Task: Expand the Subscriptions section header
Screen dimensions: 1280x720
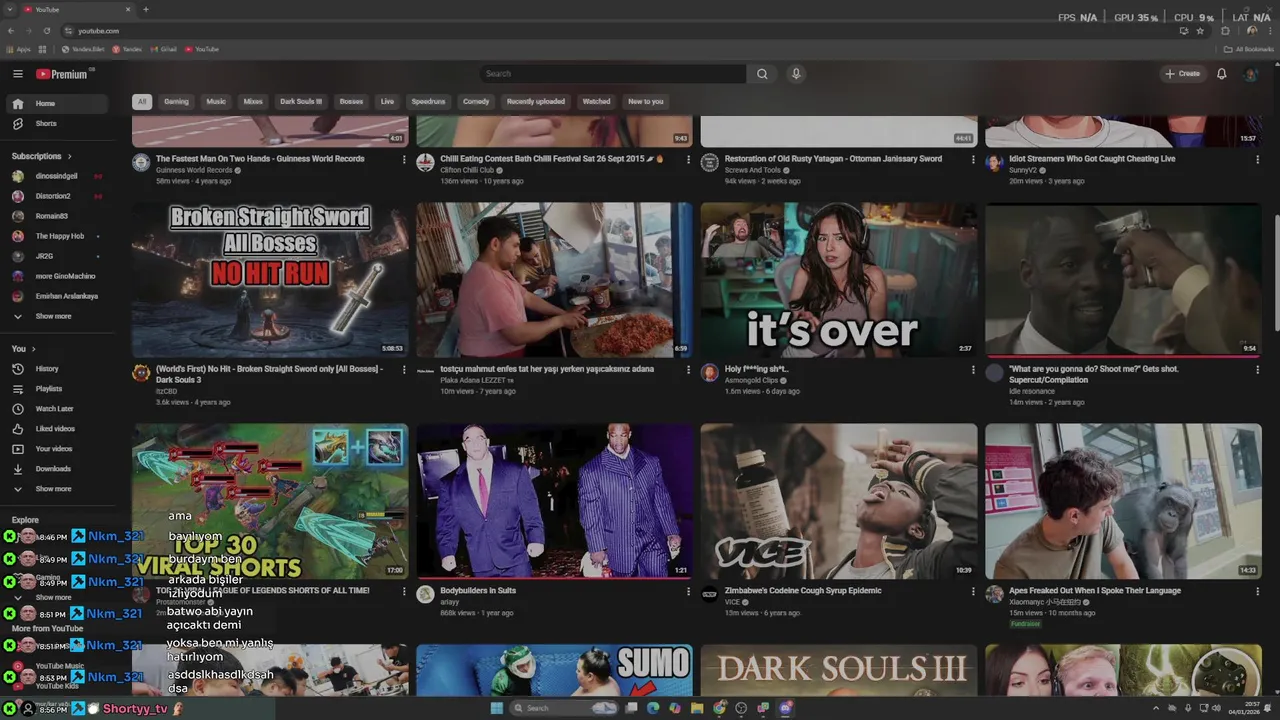Action: click(x=41, y=156)
